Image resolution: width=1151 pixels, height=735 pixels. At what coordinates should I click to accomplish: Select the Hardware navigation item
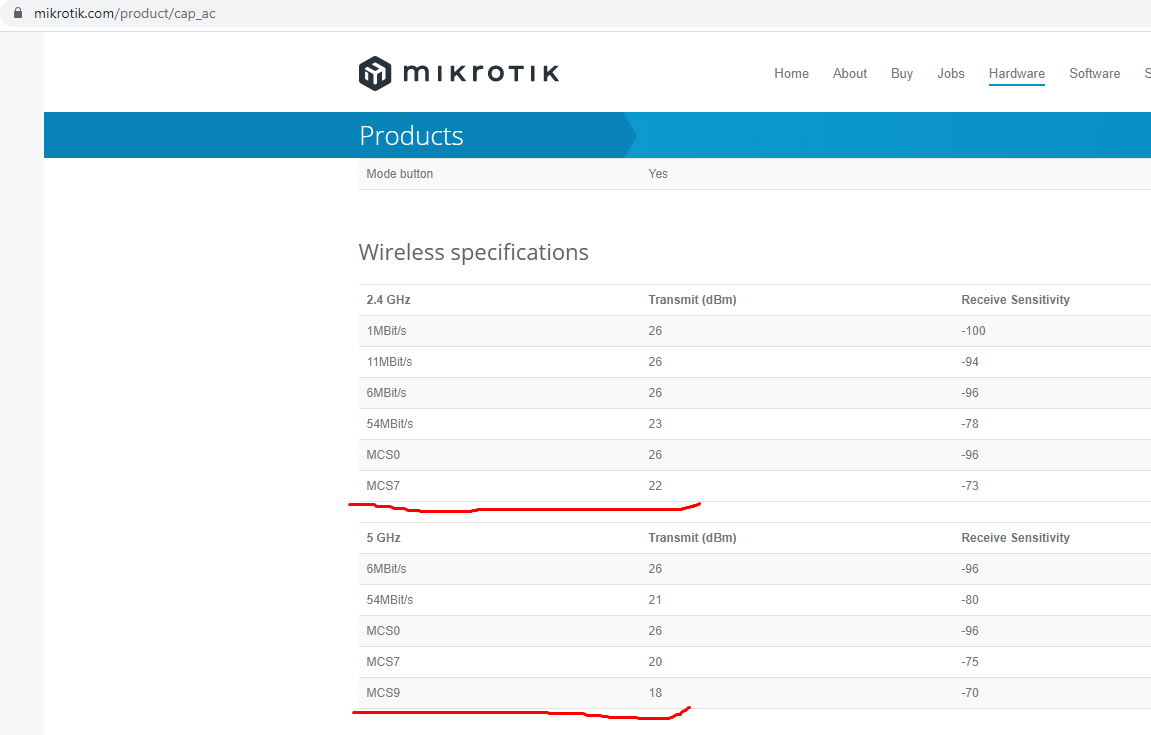pyautogui.click(x=1016, y=73)
